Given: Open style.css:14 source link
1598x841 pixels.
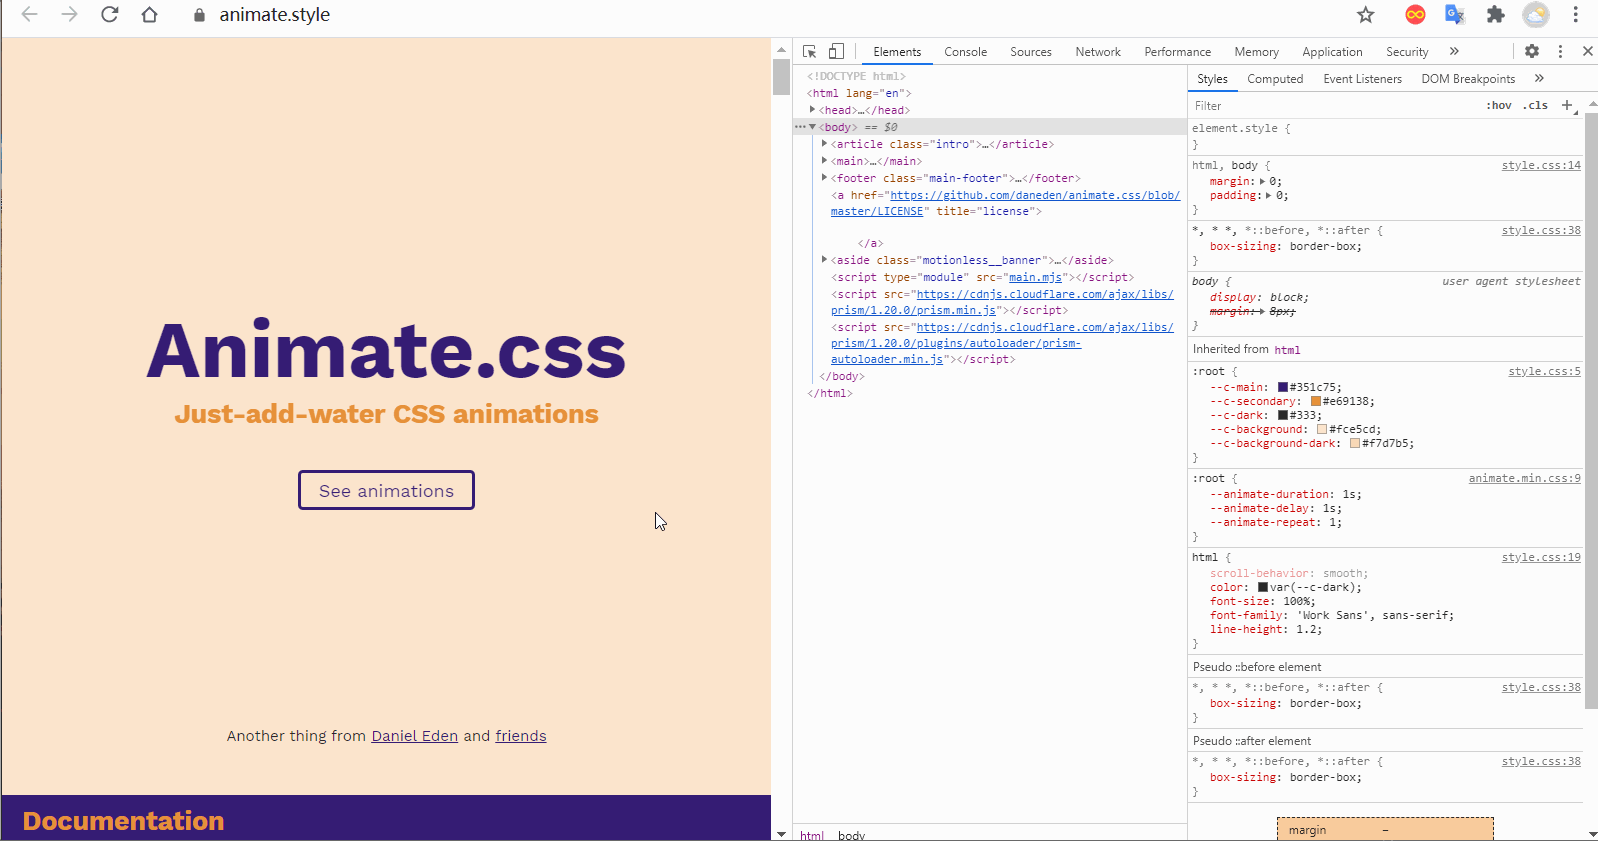Looking at the screenshot, I should 1541,165.
